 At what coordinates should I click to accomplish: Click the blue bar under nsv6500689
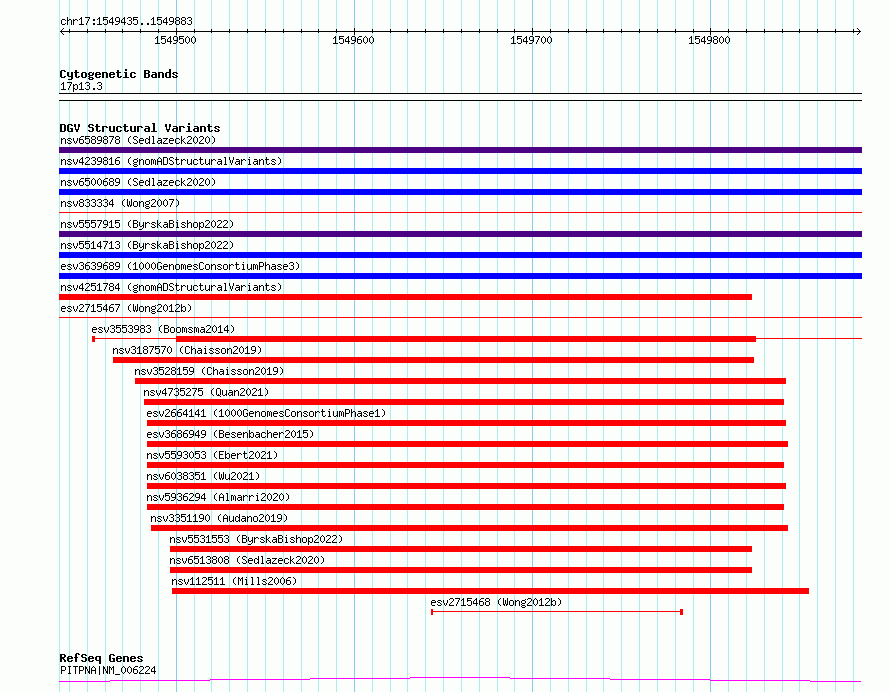[x=460, y=192]
